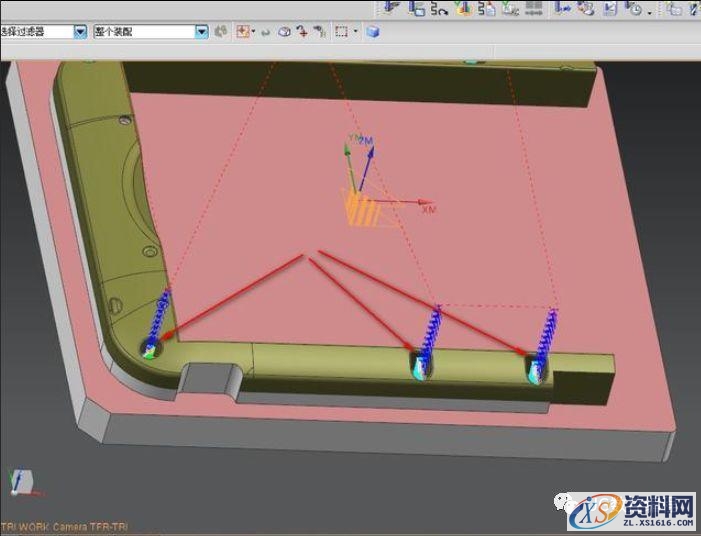701x536 pixels.
Task: Click the colorful chart icon in top toolbar
Action: (x=463, y=8)
